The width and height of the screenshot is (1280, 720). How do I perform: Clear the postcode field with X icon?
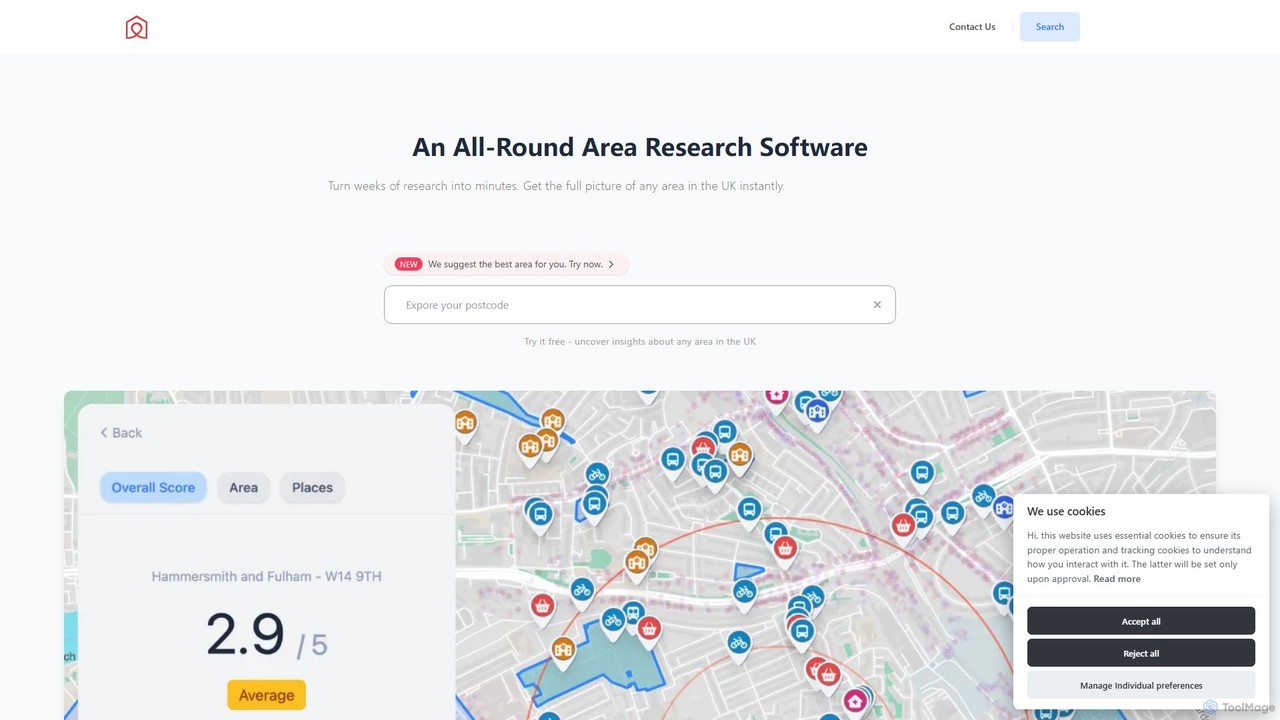pos(877,305)
